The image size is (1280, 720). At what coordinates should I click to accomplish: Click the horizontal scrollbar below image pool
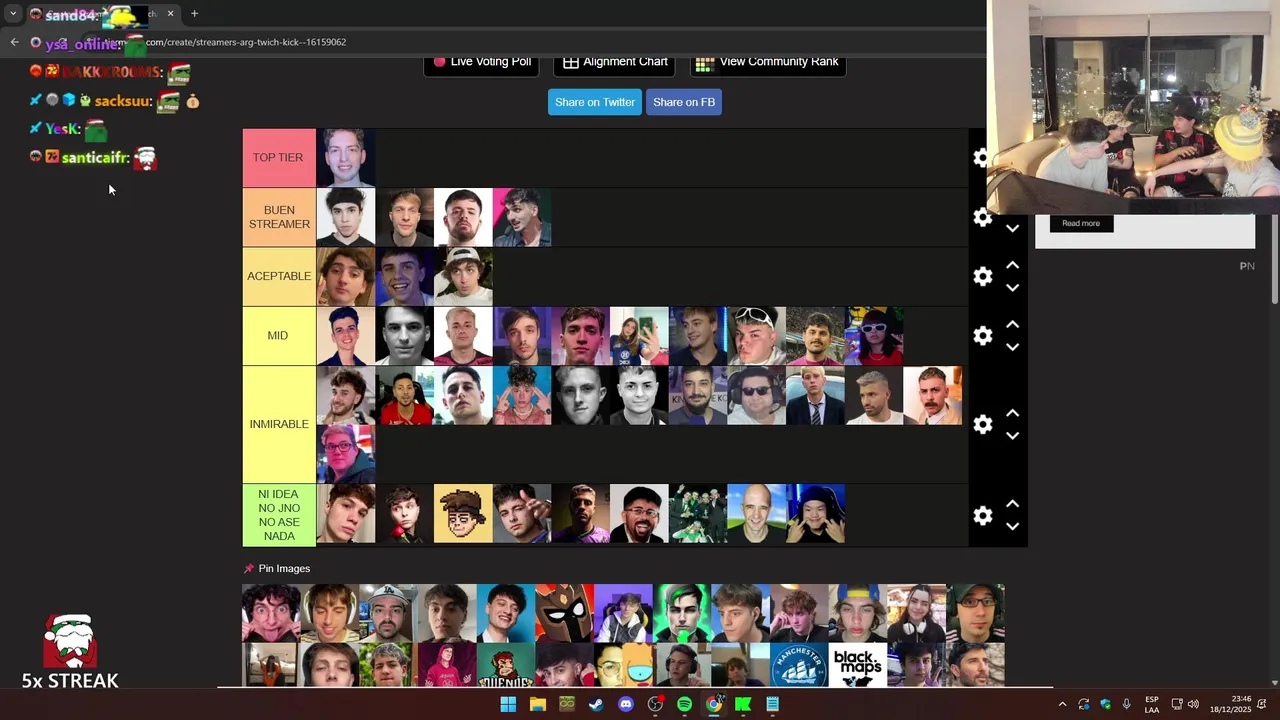635,687
